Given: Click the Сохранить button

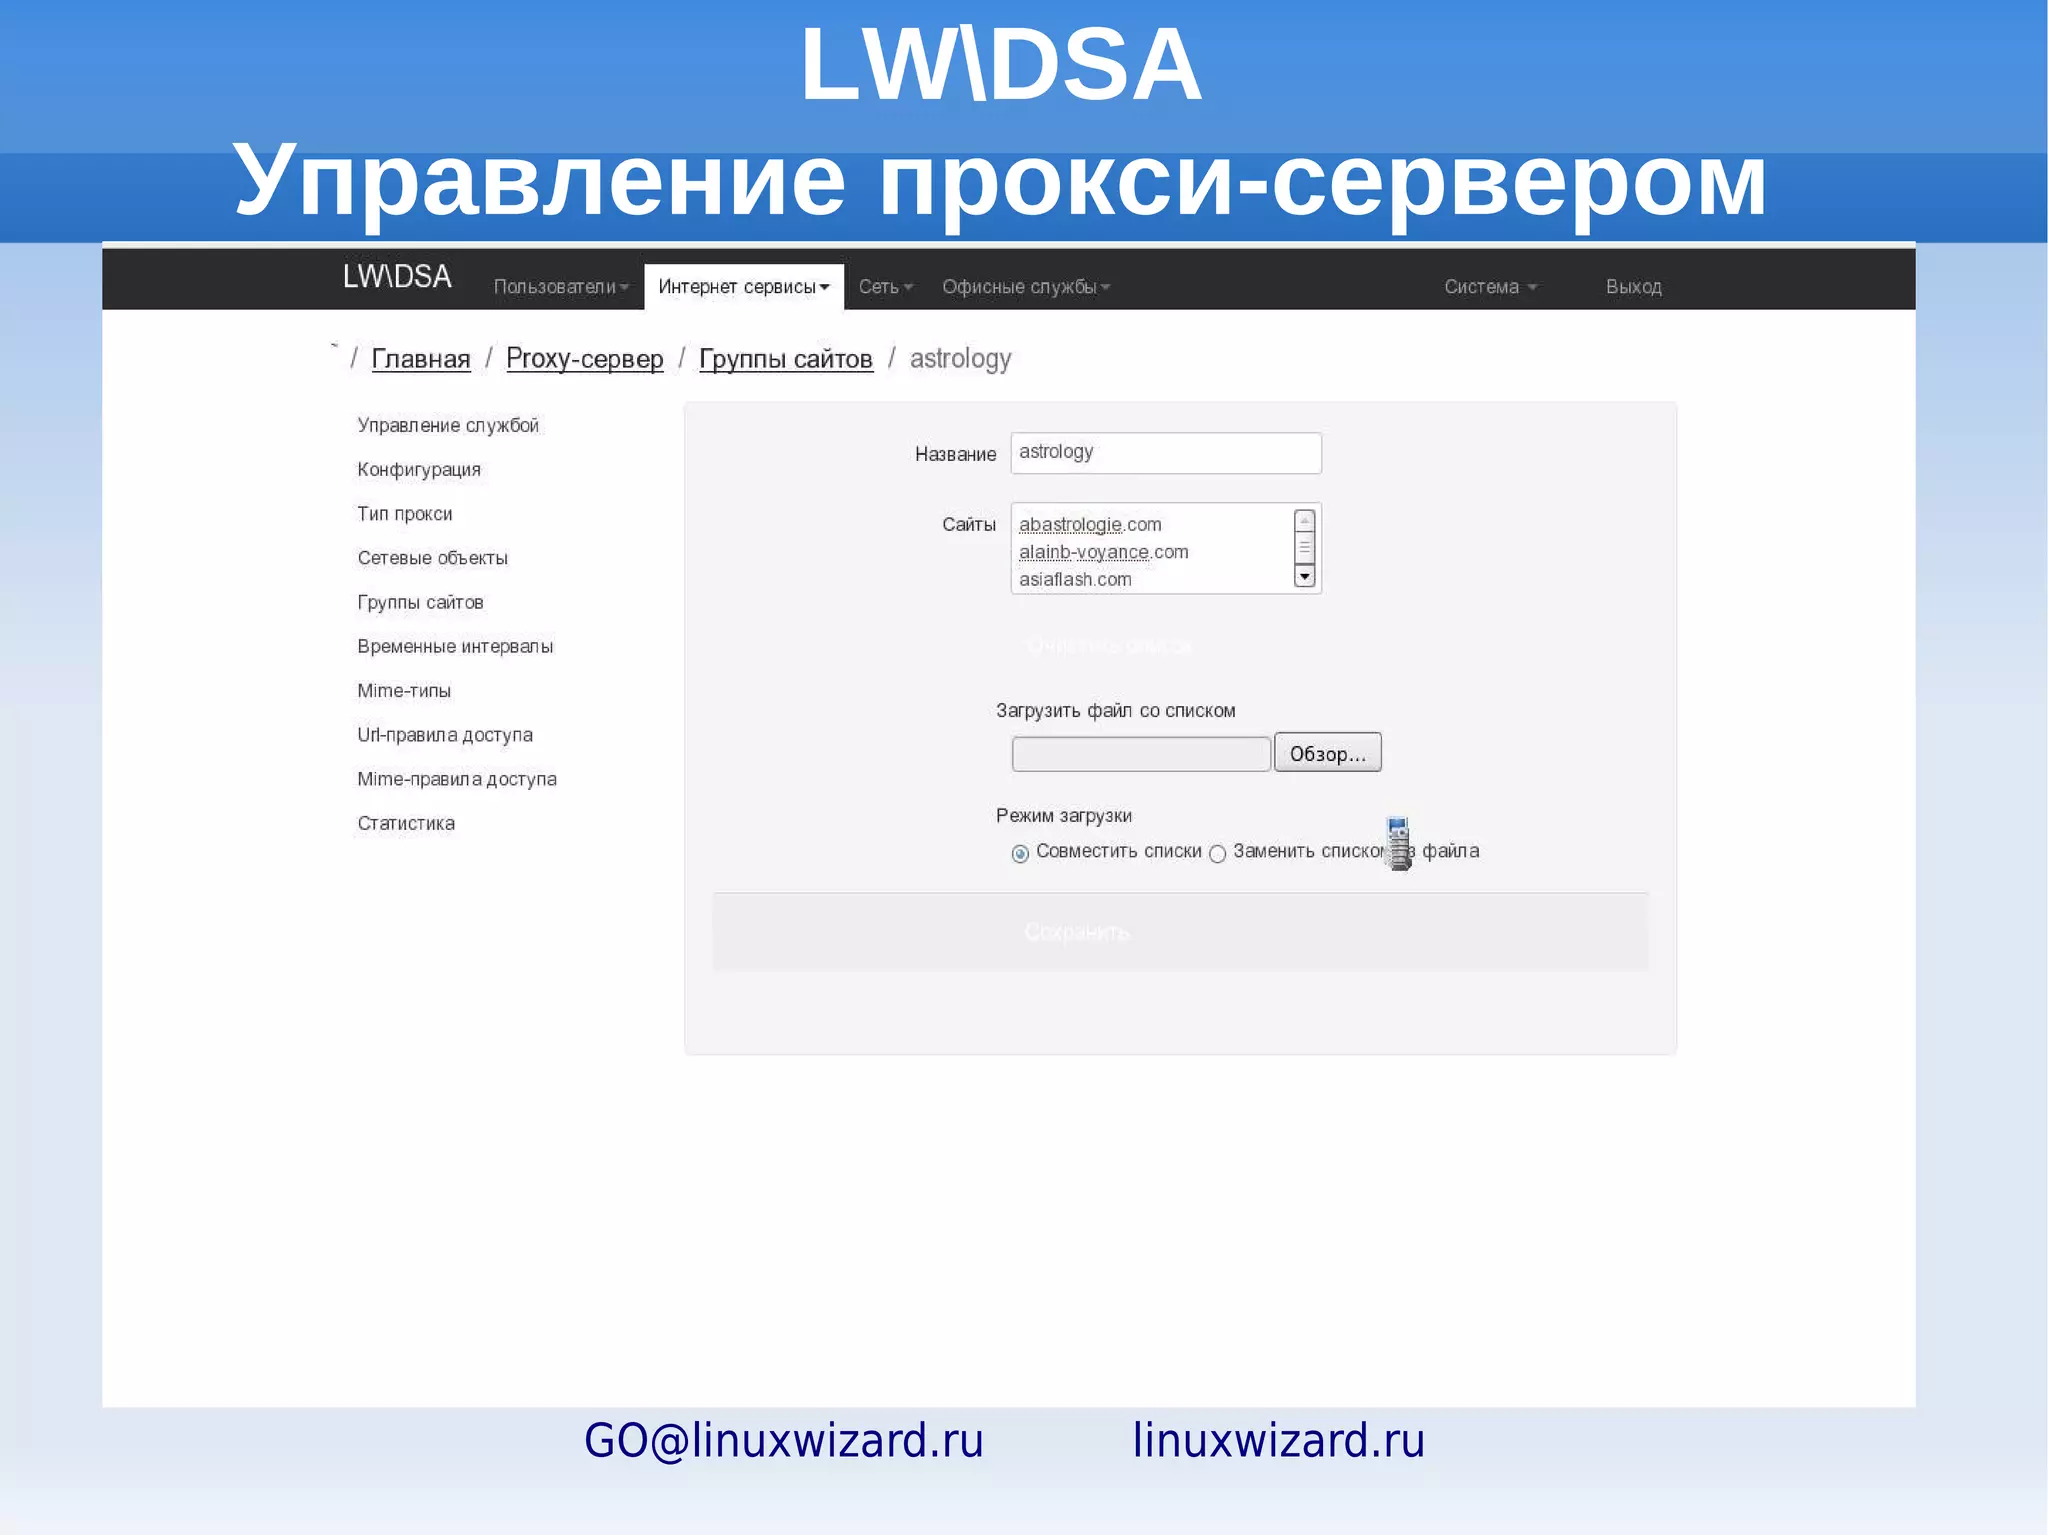Looking at the screenshot, I should tap(1077, 932).
